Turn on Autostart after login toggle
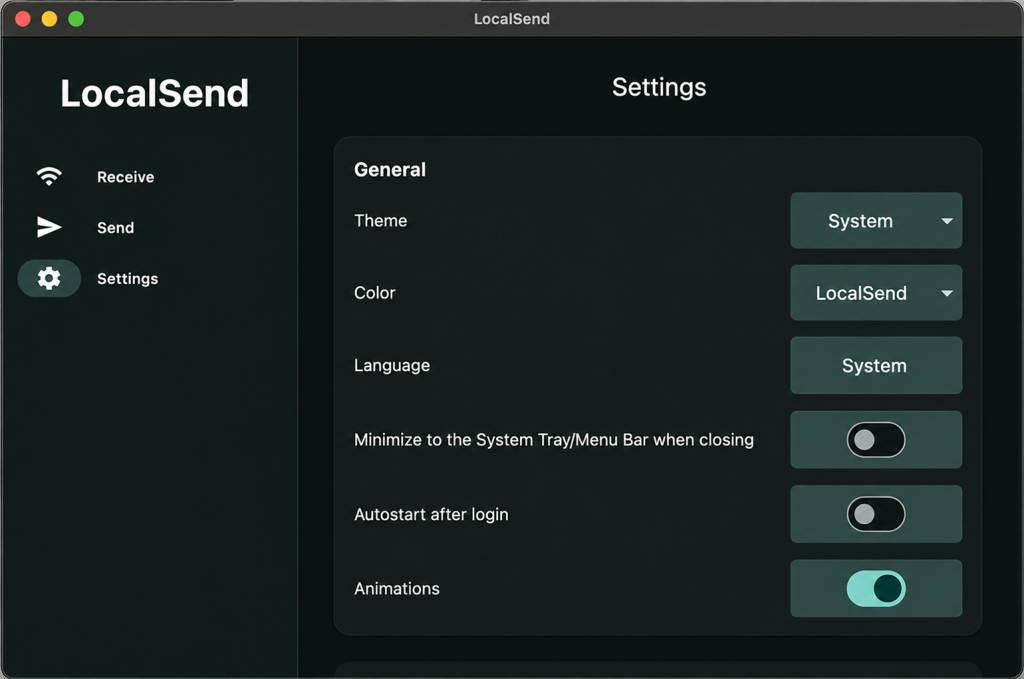This screenshot has height=679, width=1024. pos(876,514)
